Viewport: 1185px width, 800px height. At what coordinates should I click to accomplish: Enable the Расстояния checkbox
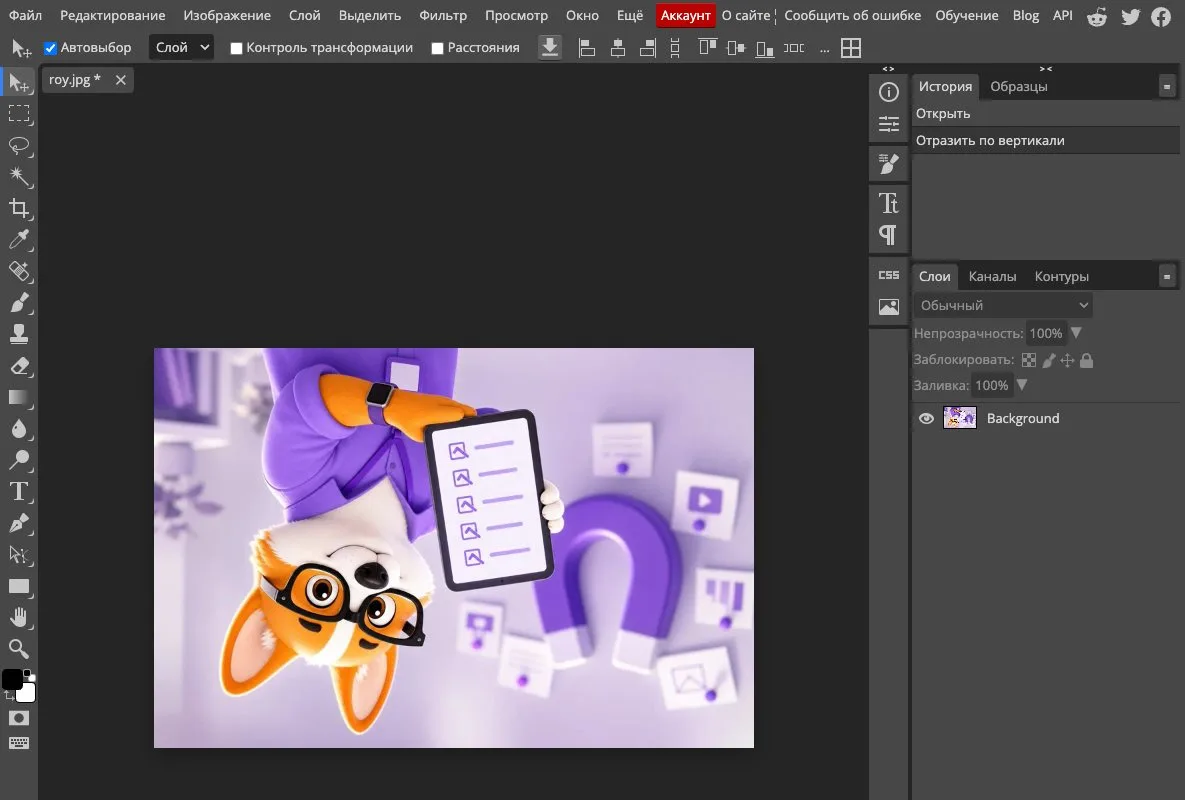[x=438, y=48]
